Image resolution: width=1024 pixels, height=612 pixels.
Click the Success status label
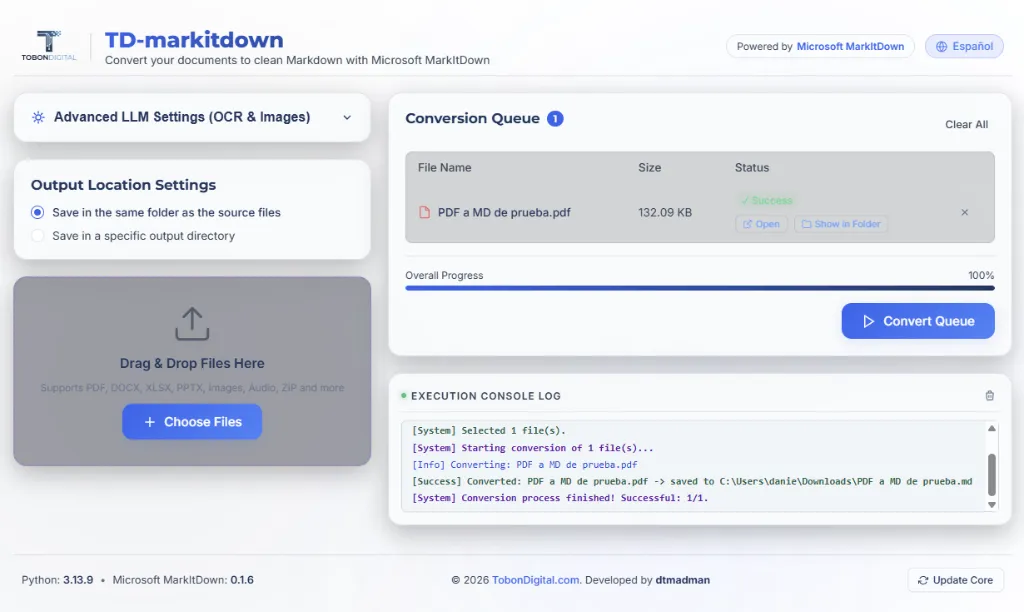tap(767, 201)
